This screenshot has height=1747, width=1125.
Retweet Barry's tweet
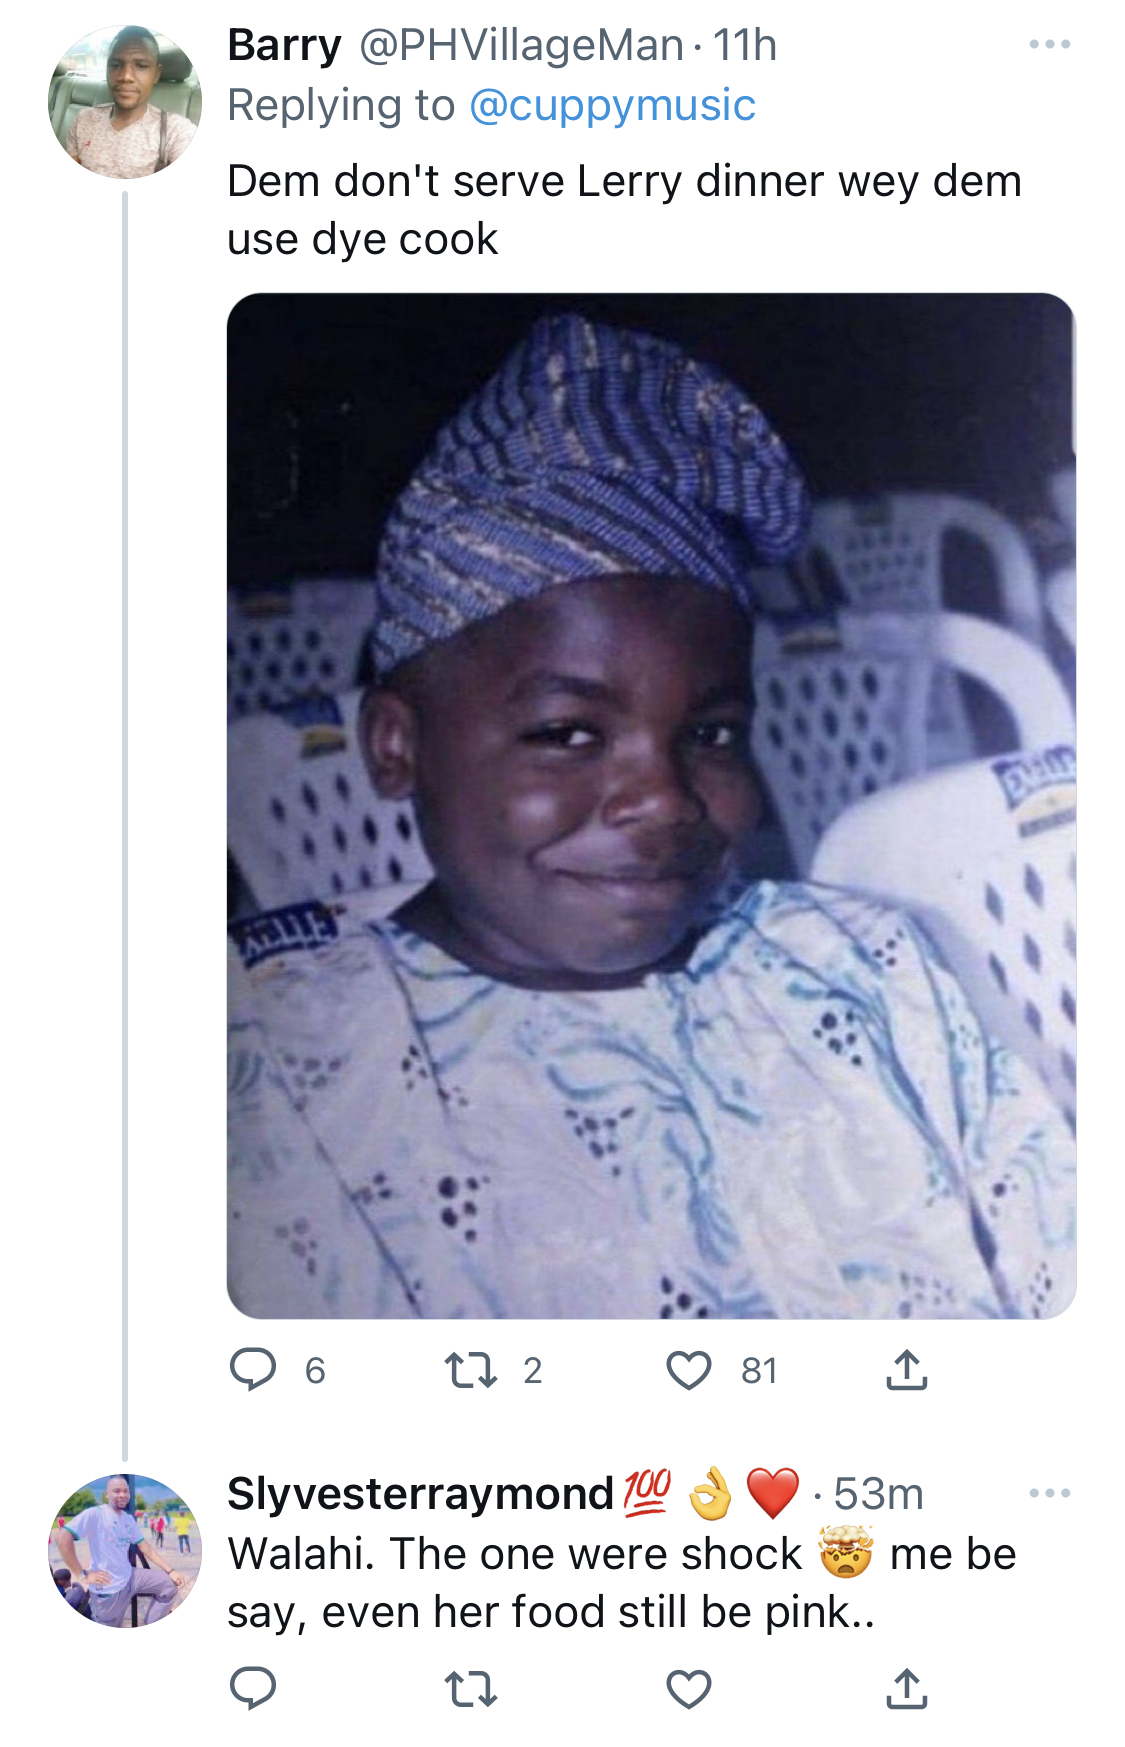coord(471,1370)
